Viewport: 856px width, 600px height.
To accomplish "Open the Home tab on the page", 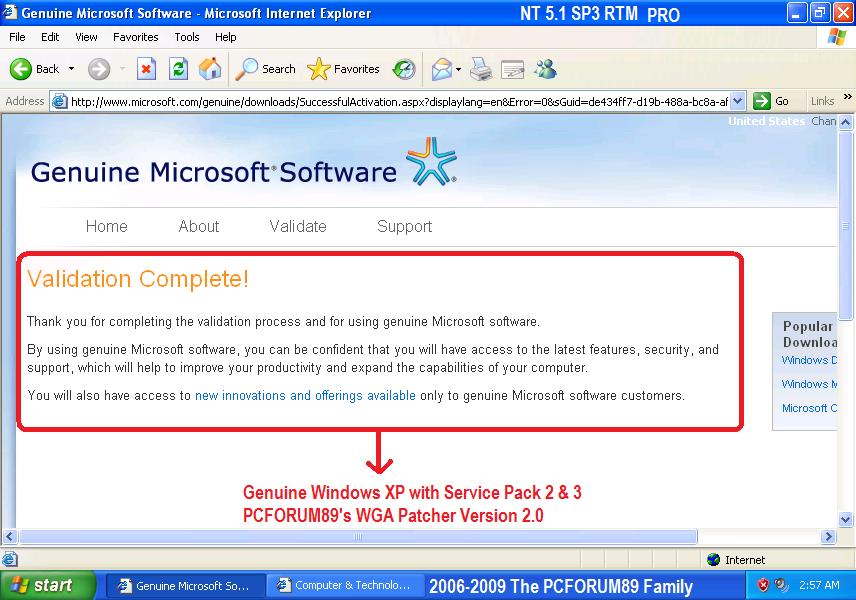I will [x=106, y=226].
